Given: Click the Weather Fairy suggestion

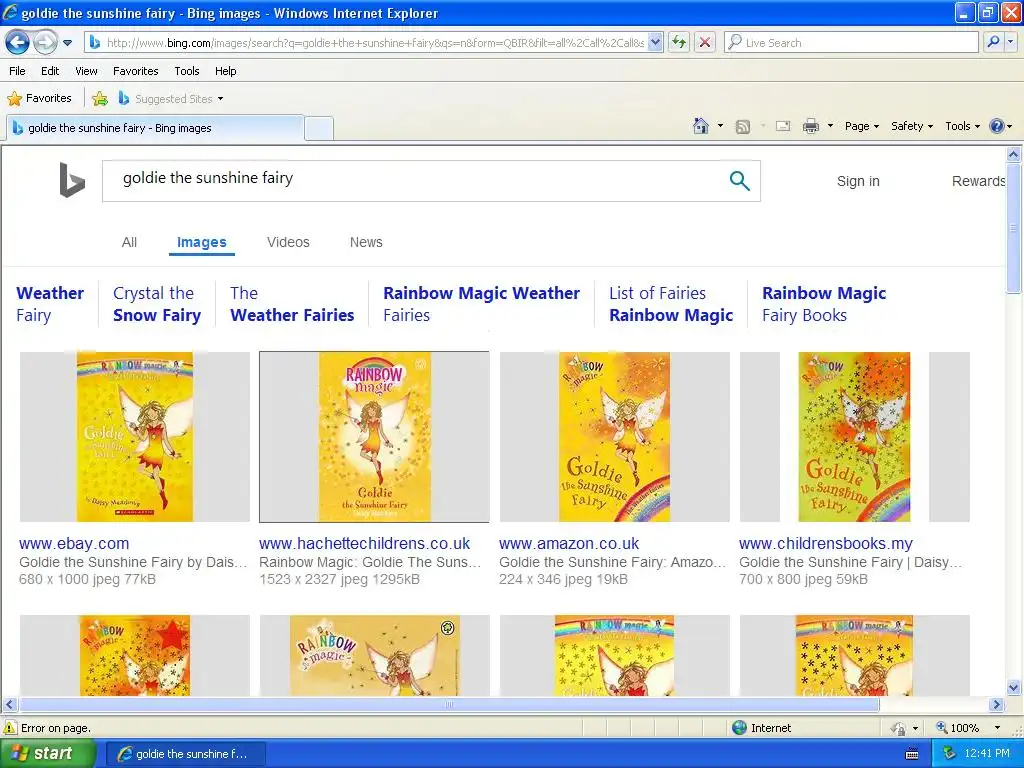Looking at the screenshot, I should (x=50, y=304).
